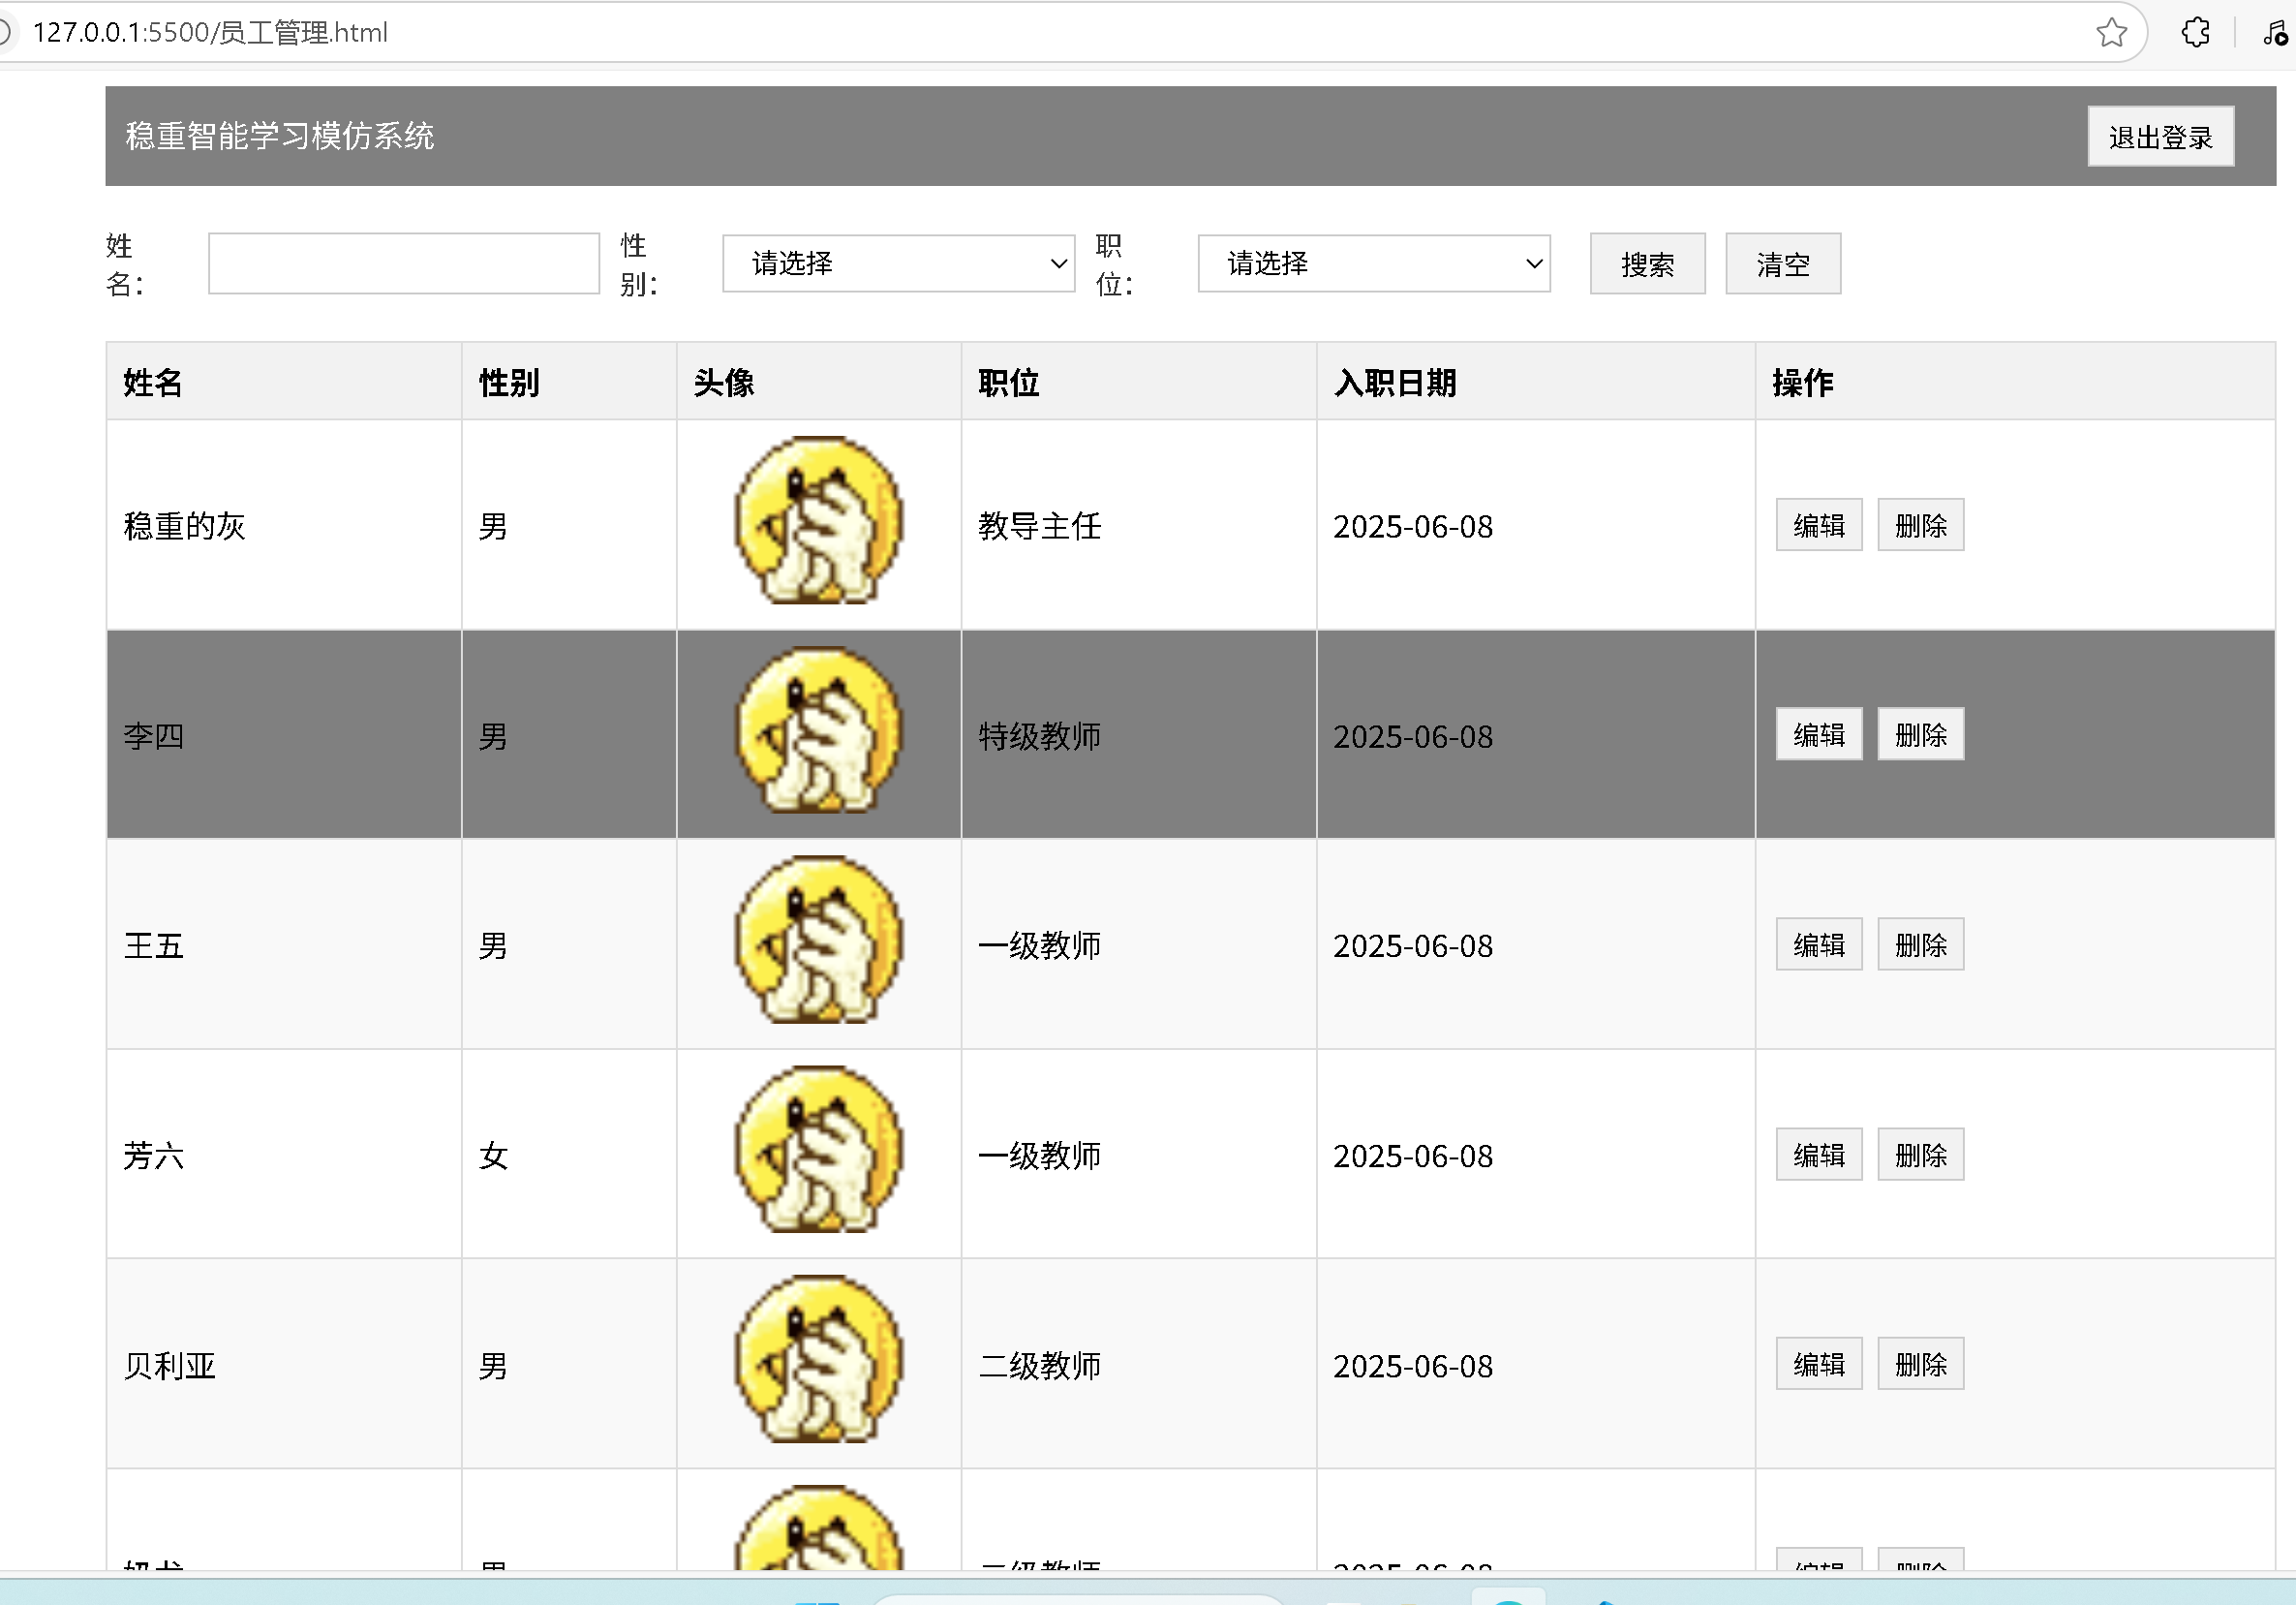This screenshot has width=2296, height=1605.
Task: Click 编辑 for 贝利亚
Action: [x=1818, y=1365]
